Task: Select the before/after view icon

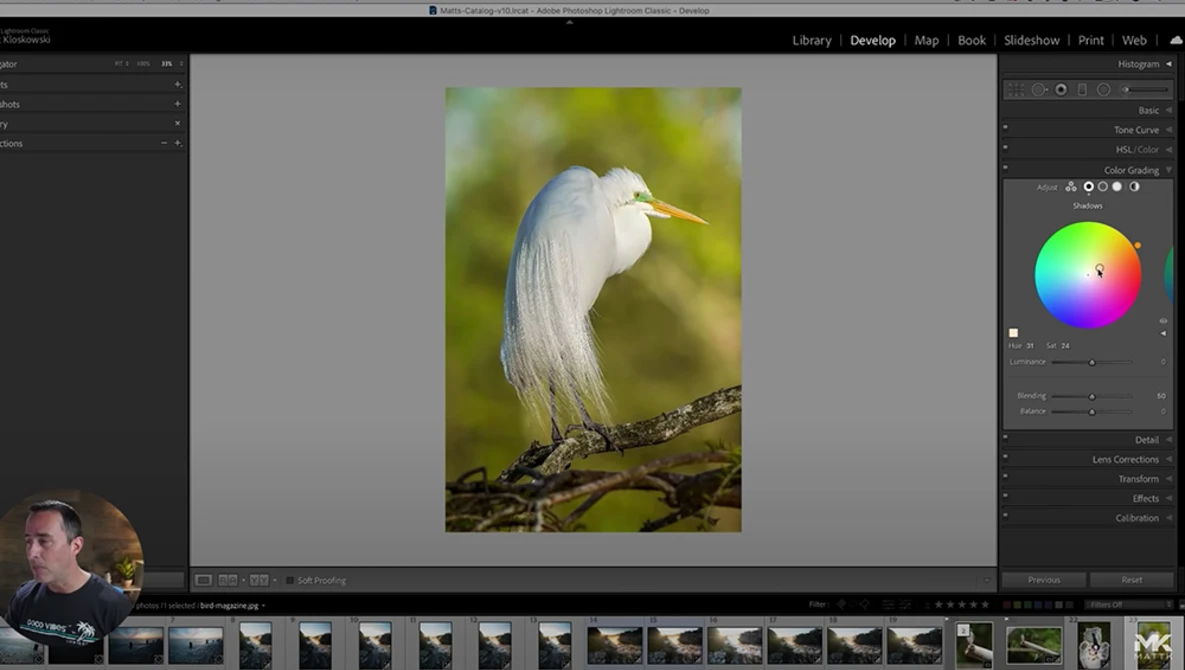Action: 227,580
